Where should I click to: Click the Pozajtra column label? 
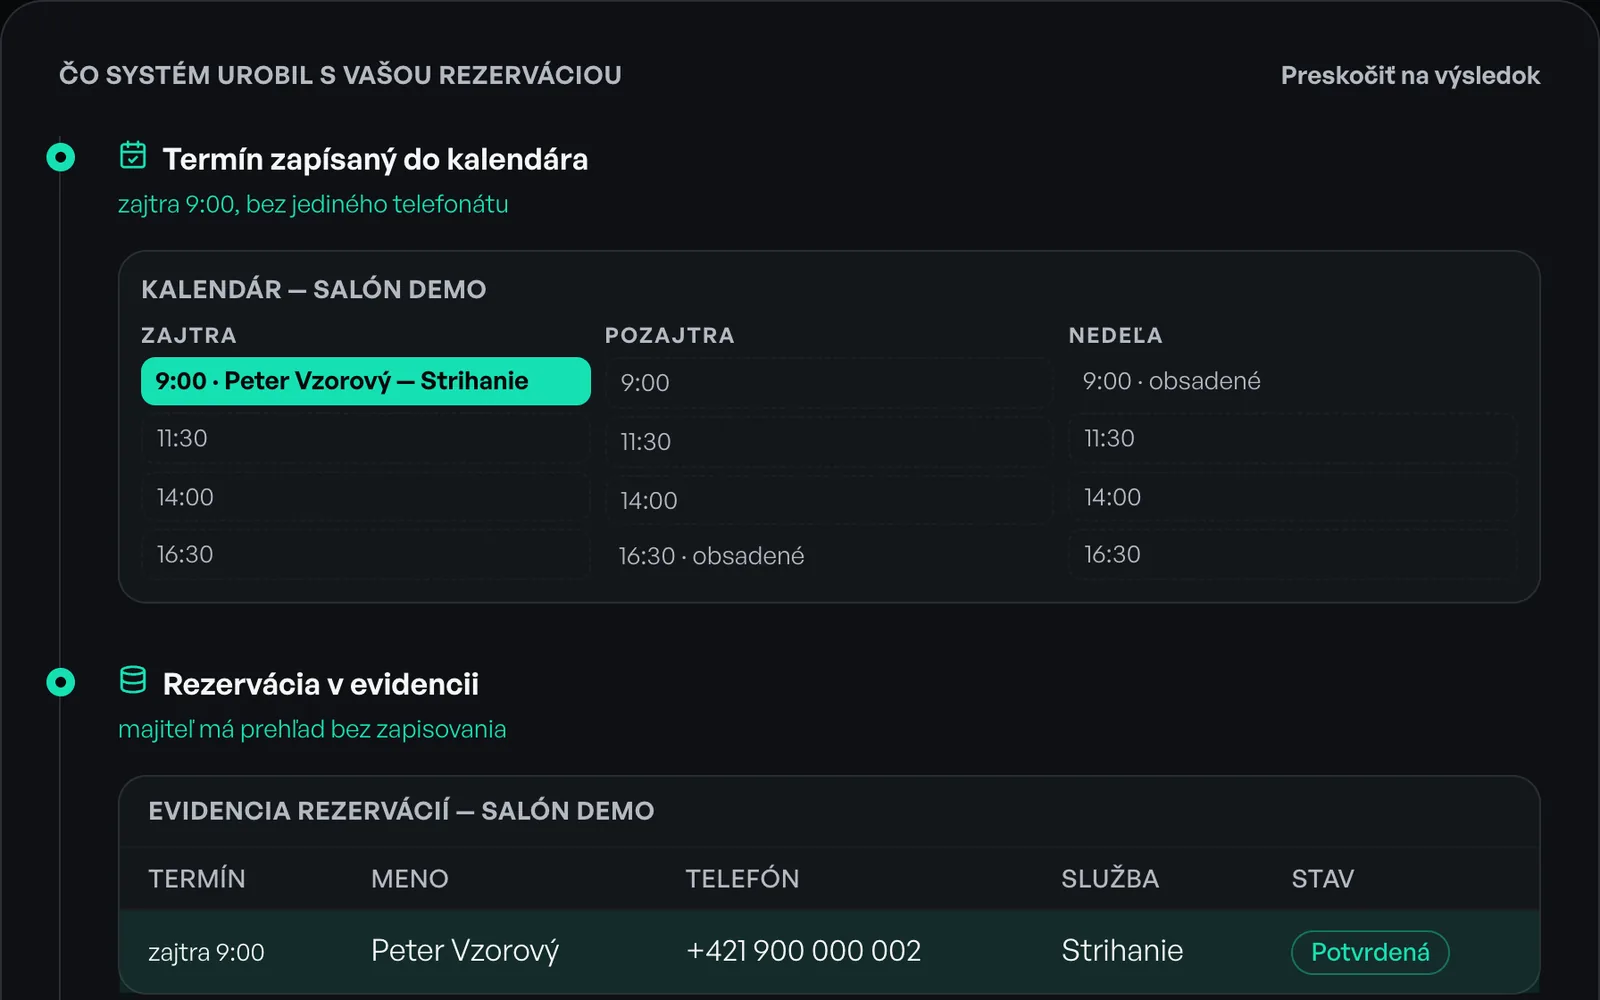click(x=669, y=336)
